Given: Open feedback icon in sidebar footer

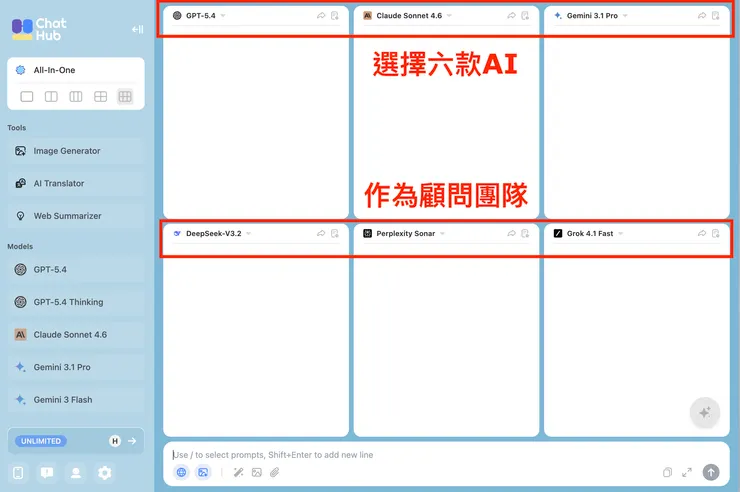Looking at the screenshot, I should click(47, 473).
